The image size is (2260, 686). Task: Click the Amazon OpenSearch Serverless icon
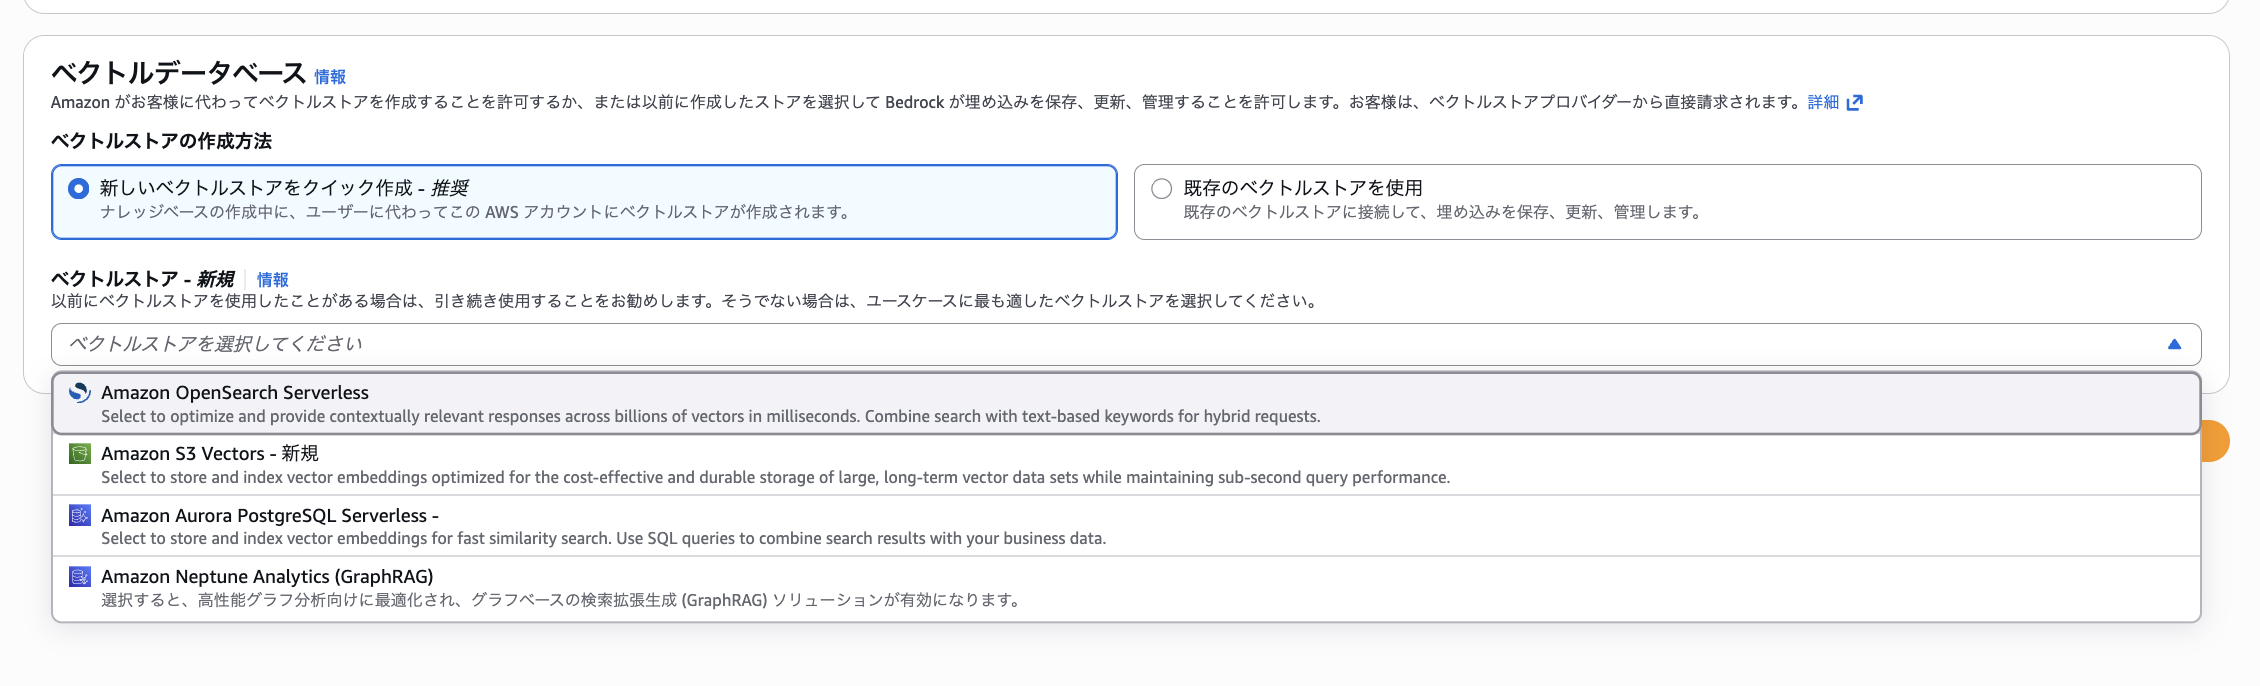coord(80,393)
